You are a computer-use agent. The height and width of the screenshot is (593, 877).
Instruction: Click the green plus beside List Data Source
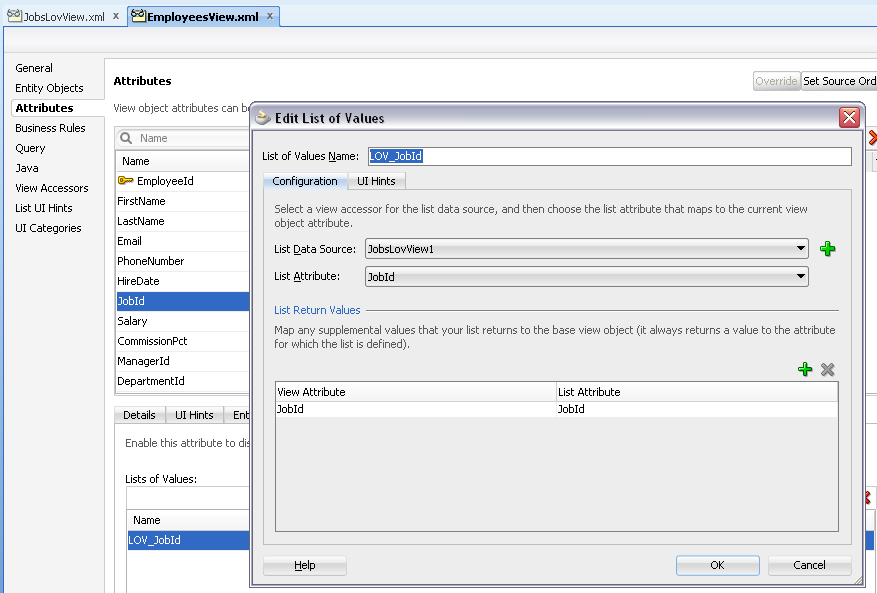coord(827,248)
